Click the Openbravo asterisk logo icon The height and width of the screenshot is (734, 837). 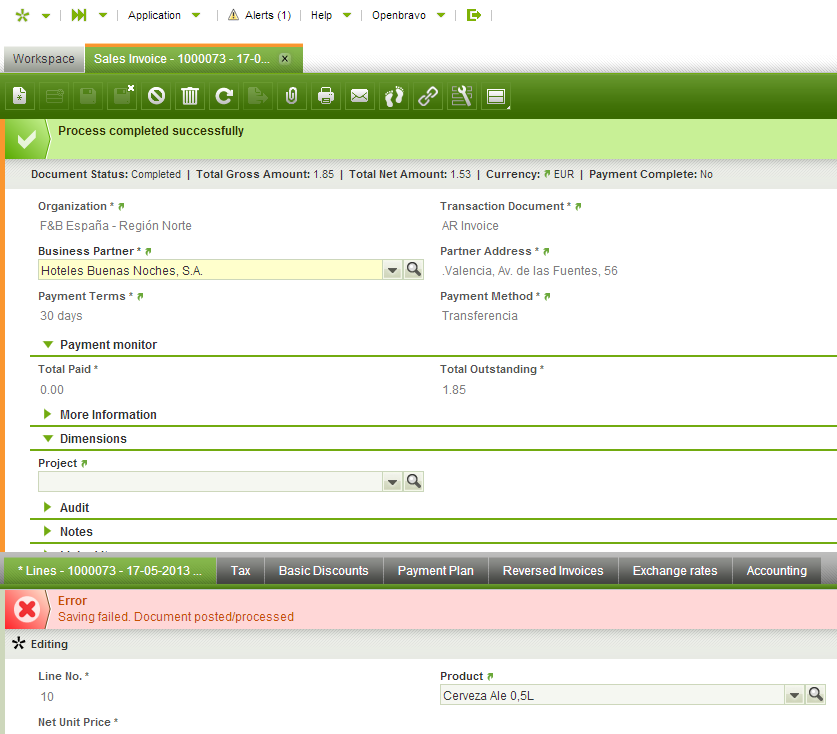click(x=22, y=15)
